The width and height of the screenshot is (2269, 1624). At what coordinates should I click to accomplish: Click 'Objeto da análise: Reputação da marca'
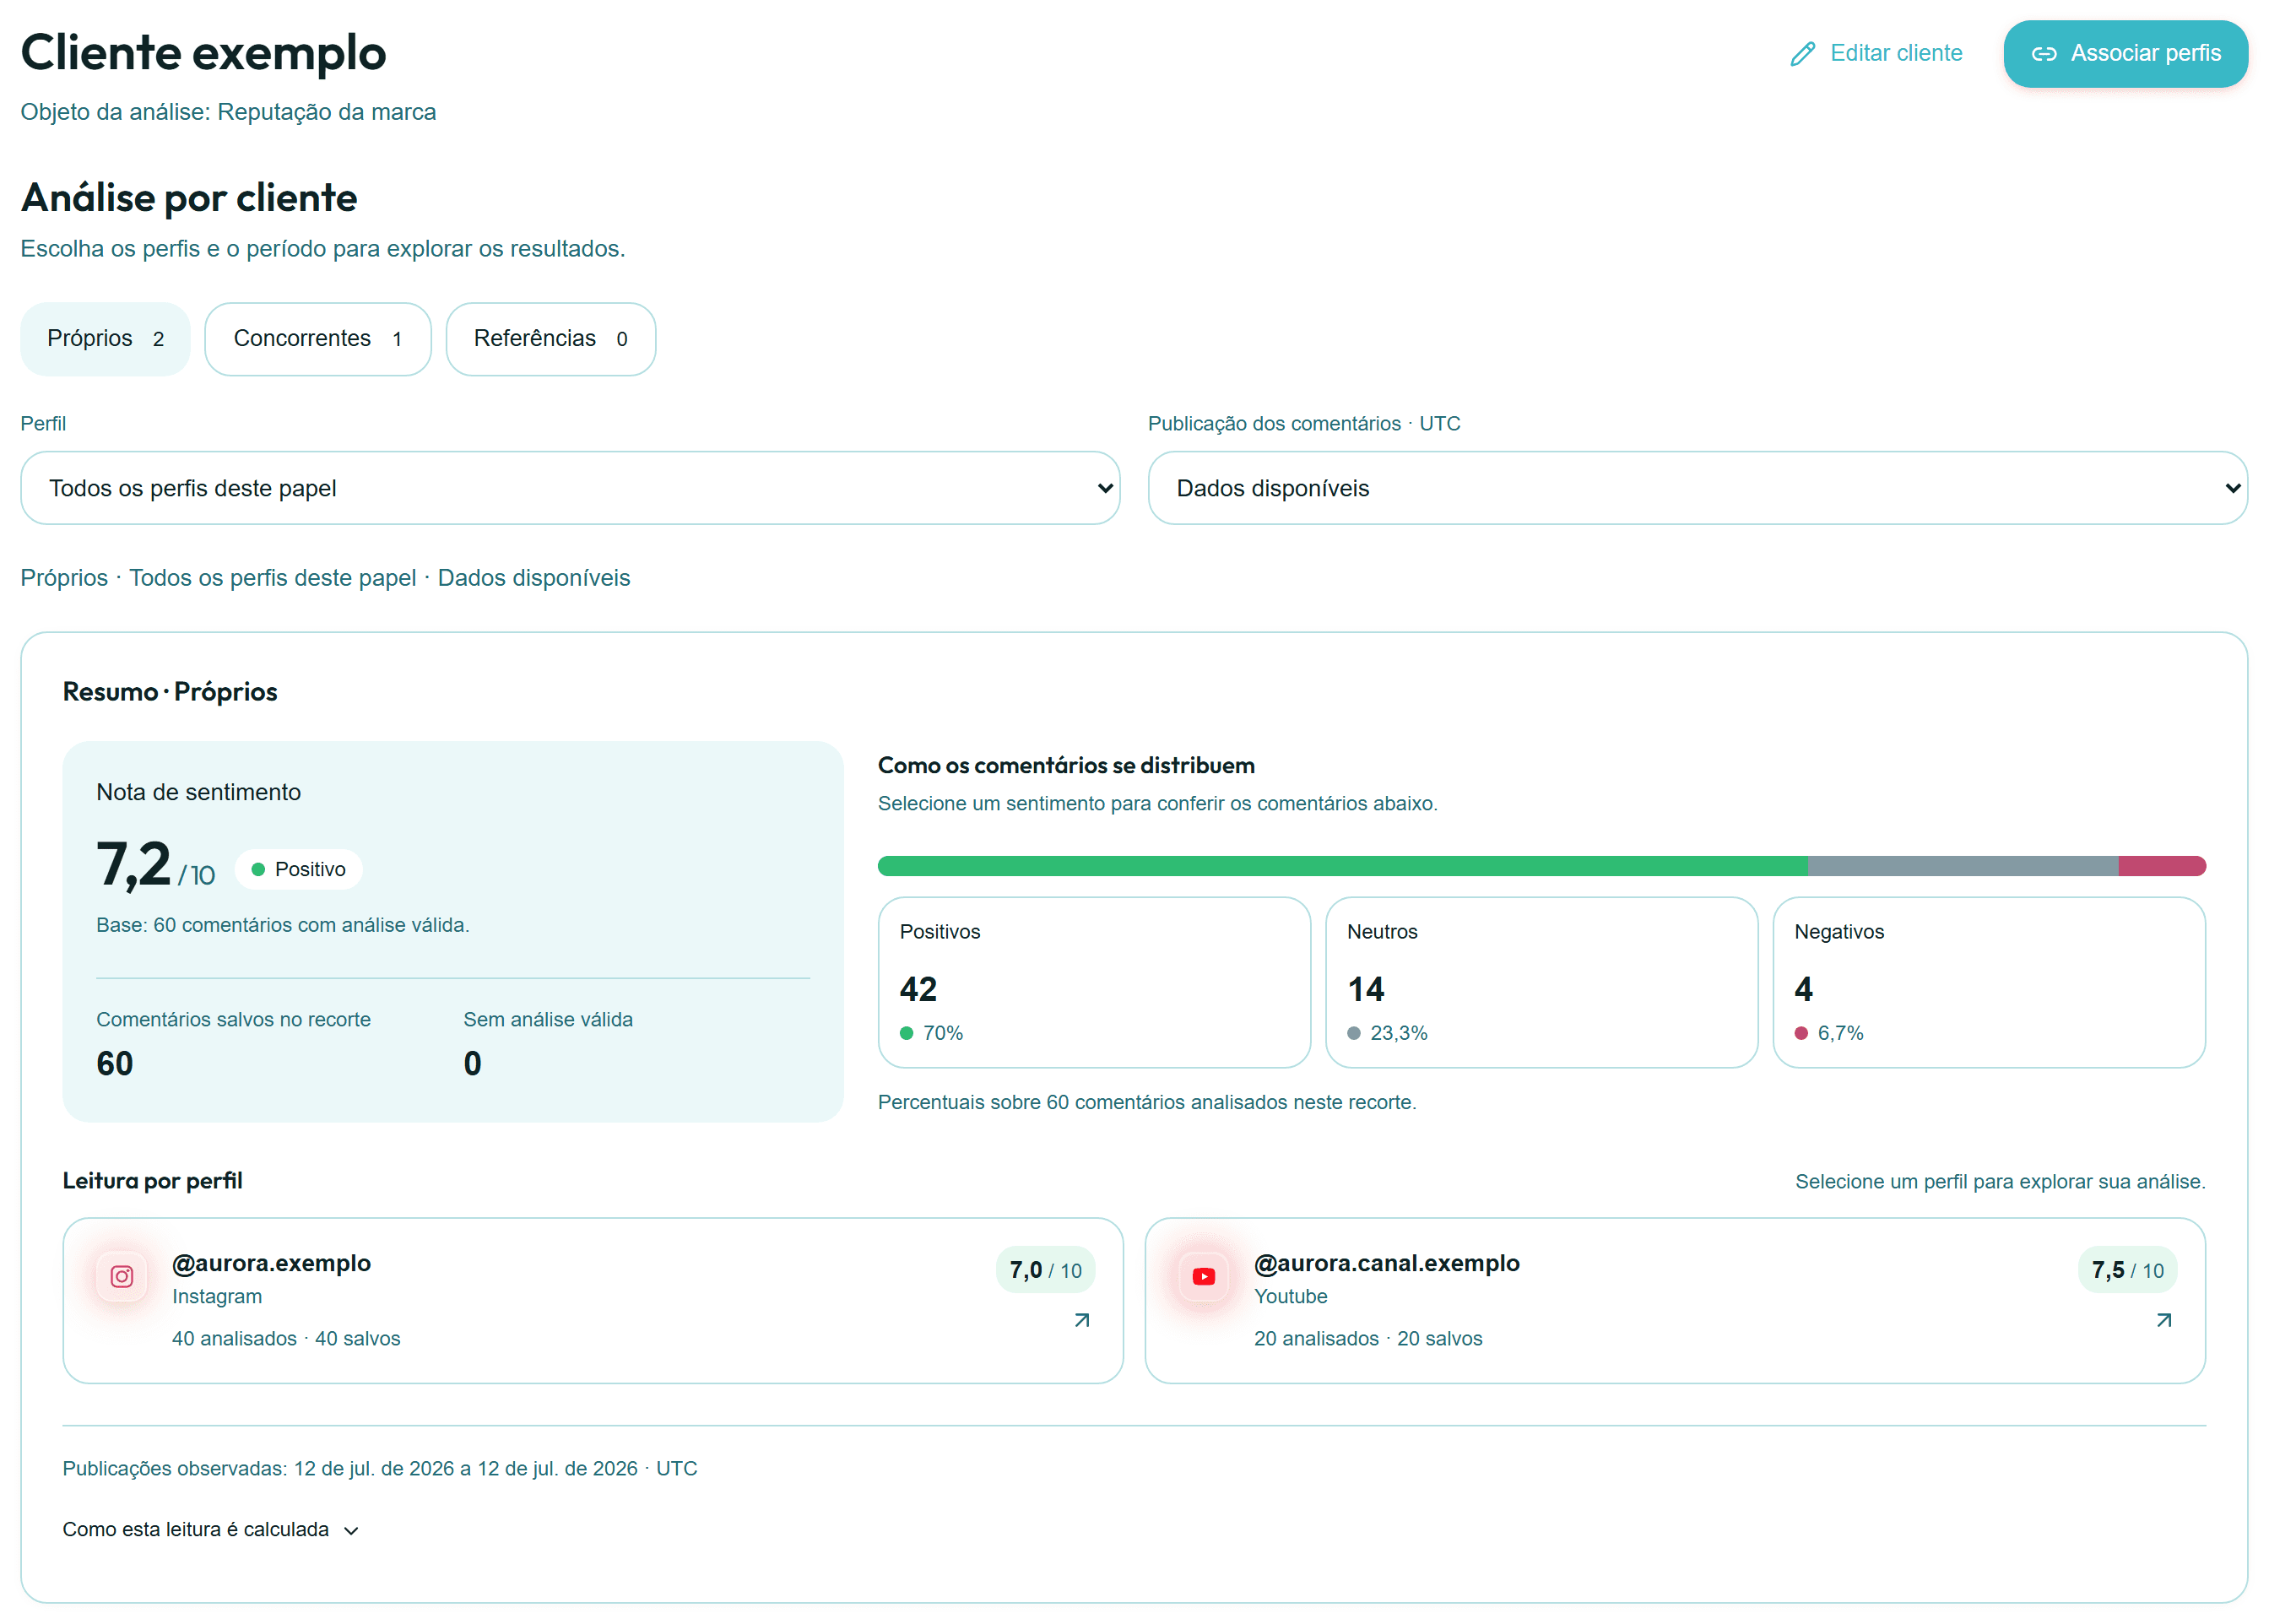coord(228,112)
